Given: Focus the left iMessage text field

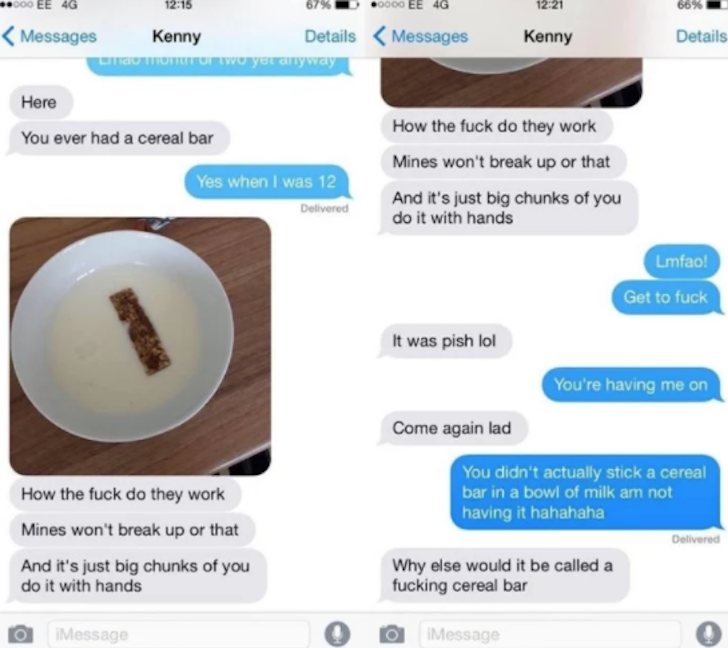Looking at the screenshot, I should [x=178, y=634].
